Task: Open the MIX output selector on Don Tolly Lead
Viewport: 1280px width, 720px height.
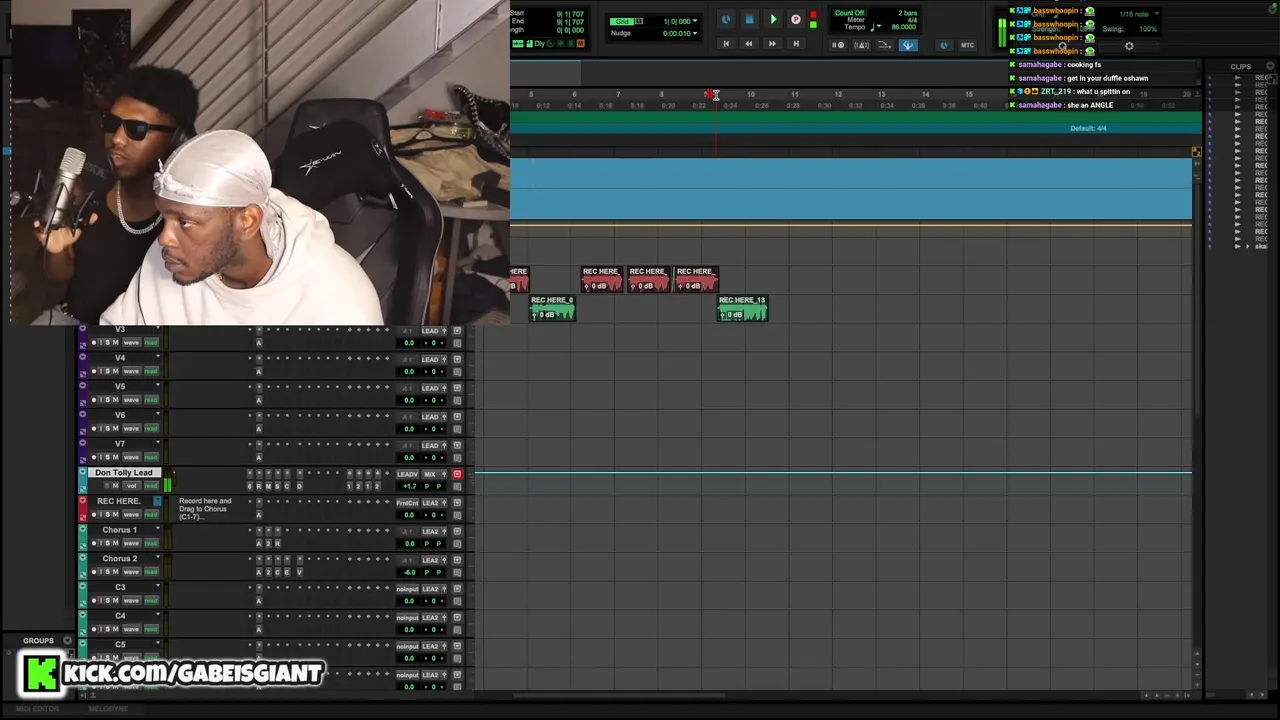Action: coord(432,474)
